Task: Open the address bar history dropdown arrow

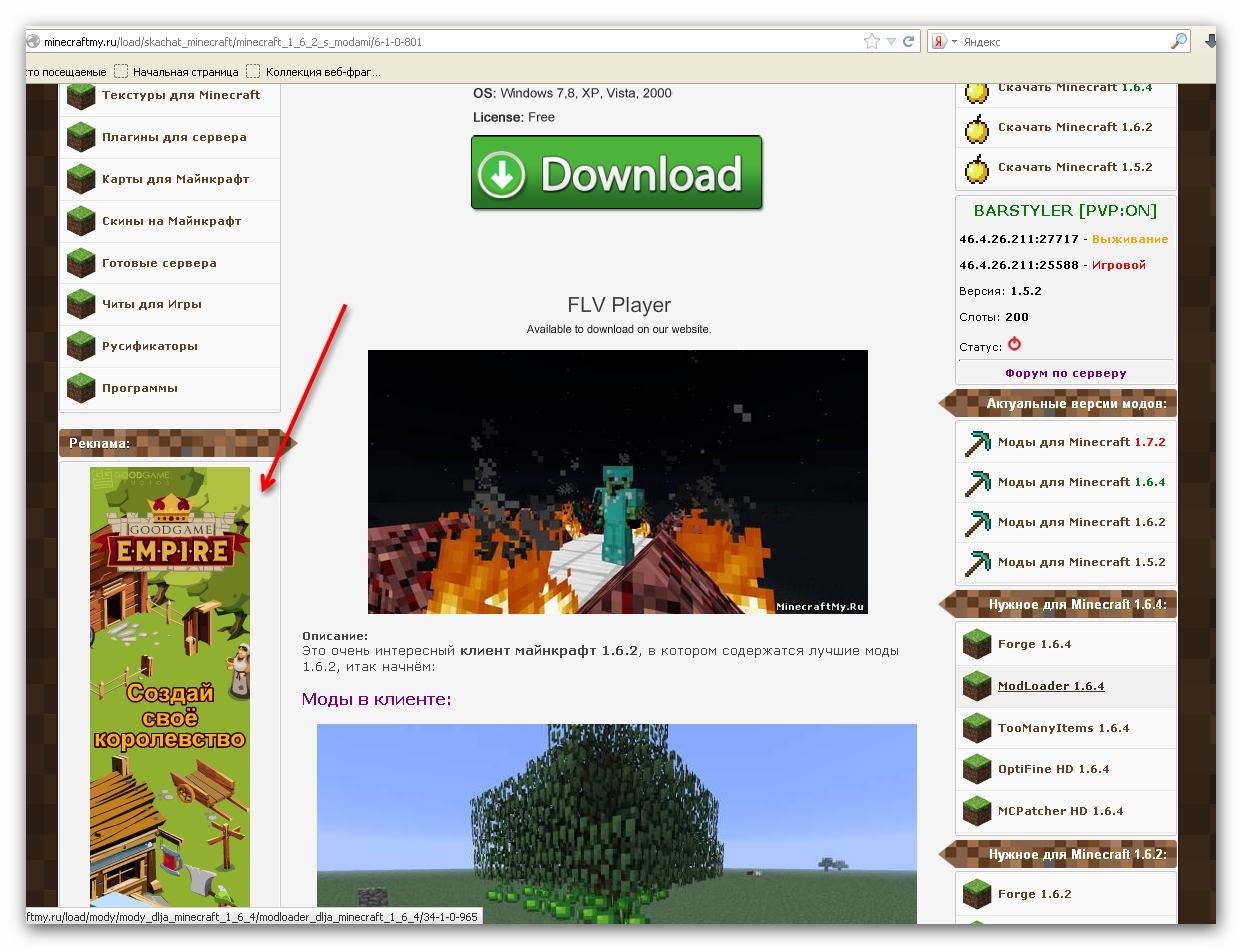Action: (x=891, y=42)
